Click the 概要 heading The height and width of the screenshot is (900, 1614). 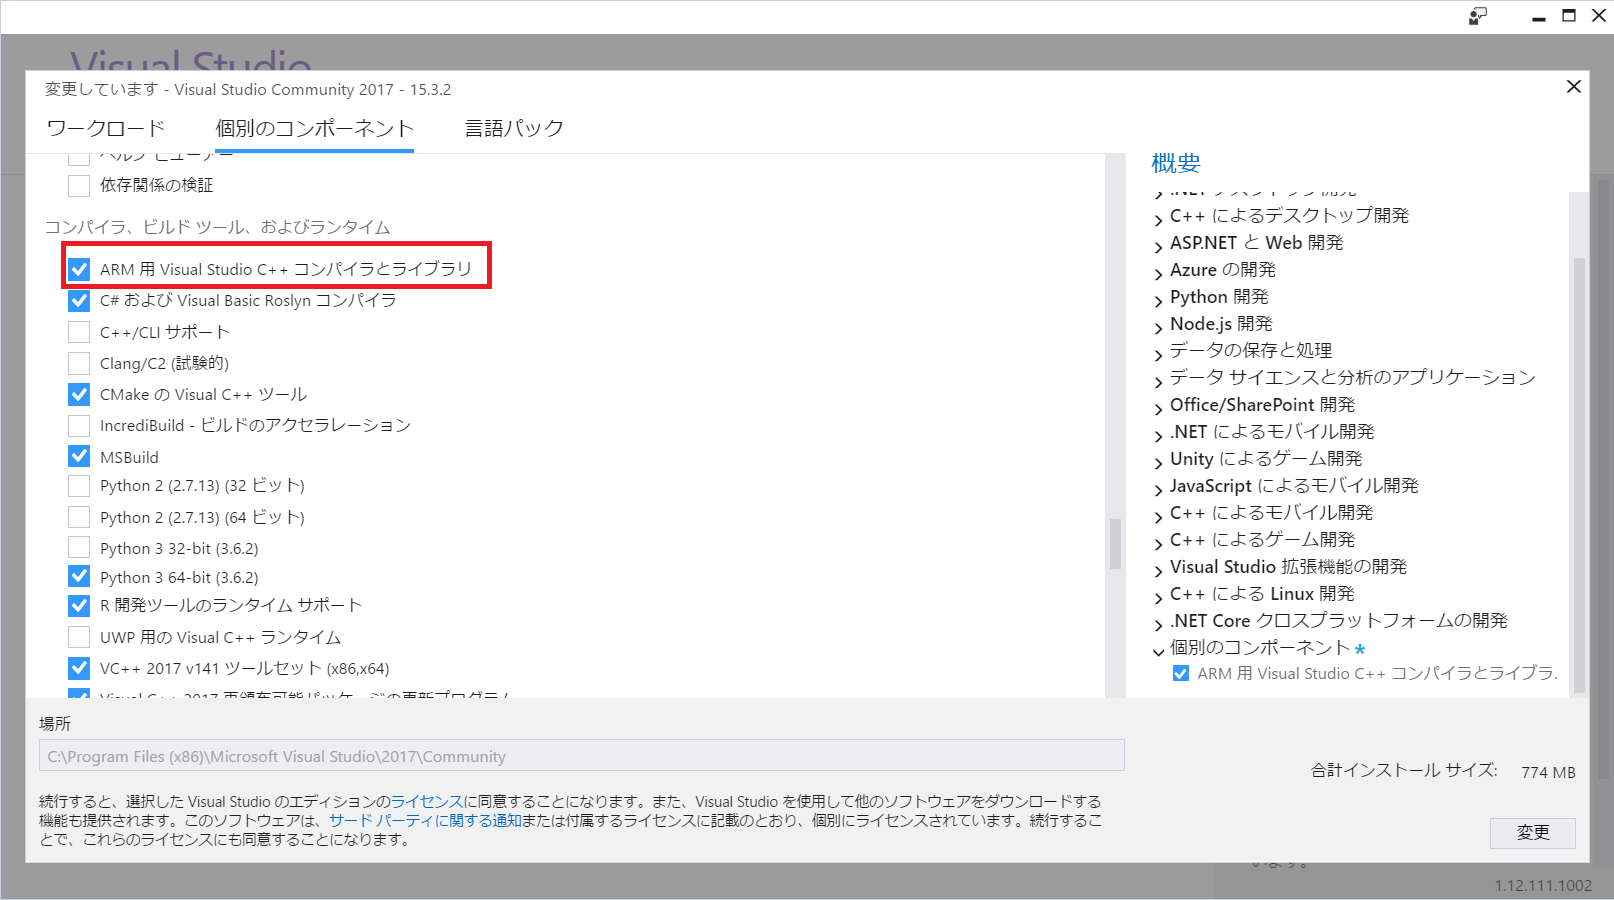coord(1176,163)
